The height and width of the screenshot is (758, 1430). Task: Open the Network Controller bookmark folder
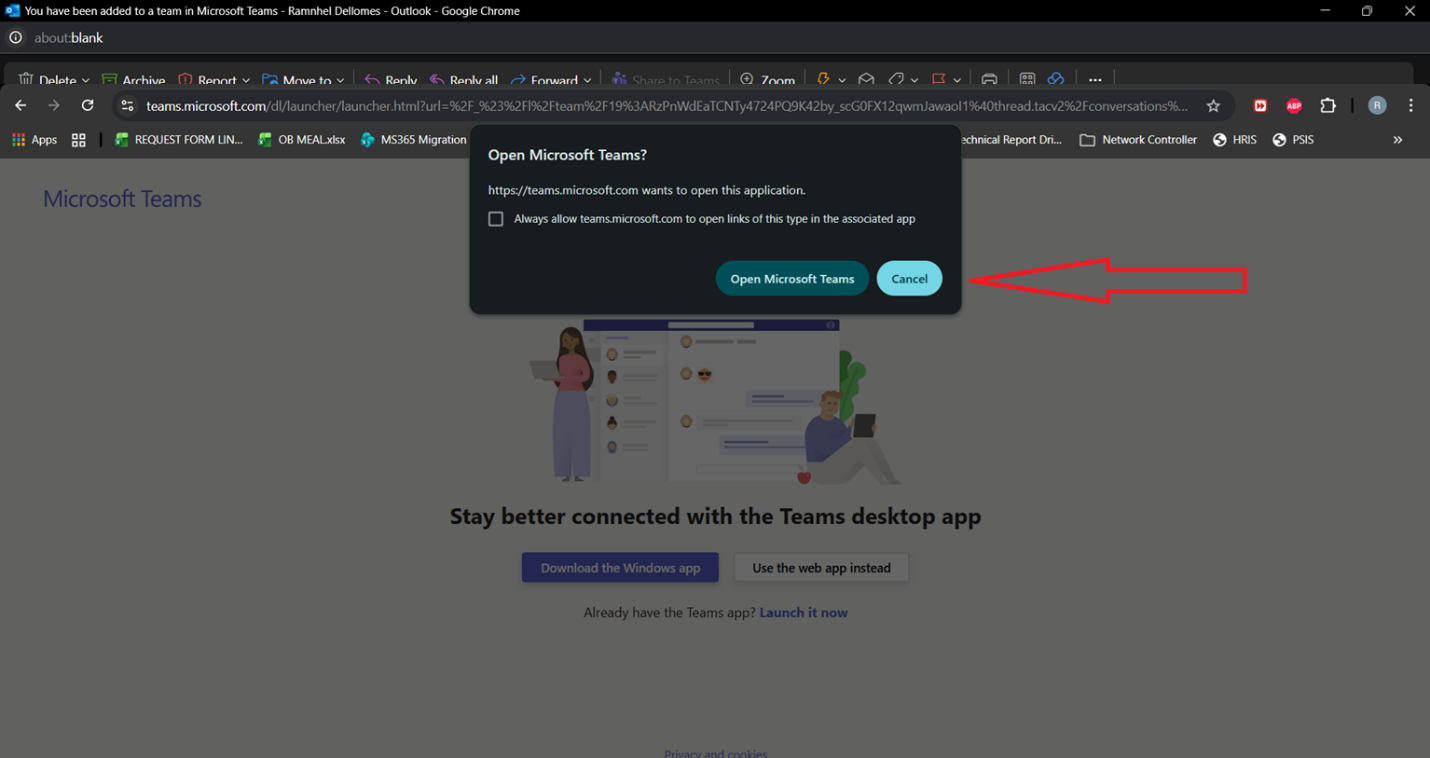tap(1138, 140)
